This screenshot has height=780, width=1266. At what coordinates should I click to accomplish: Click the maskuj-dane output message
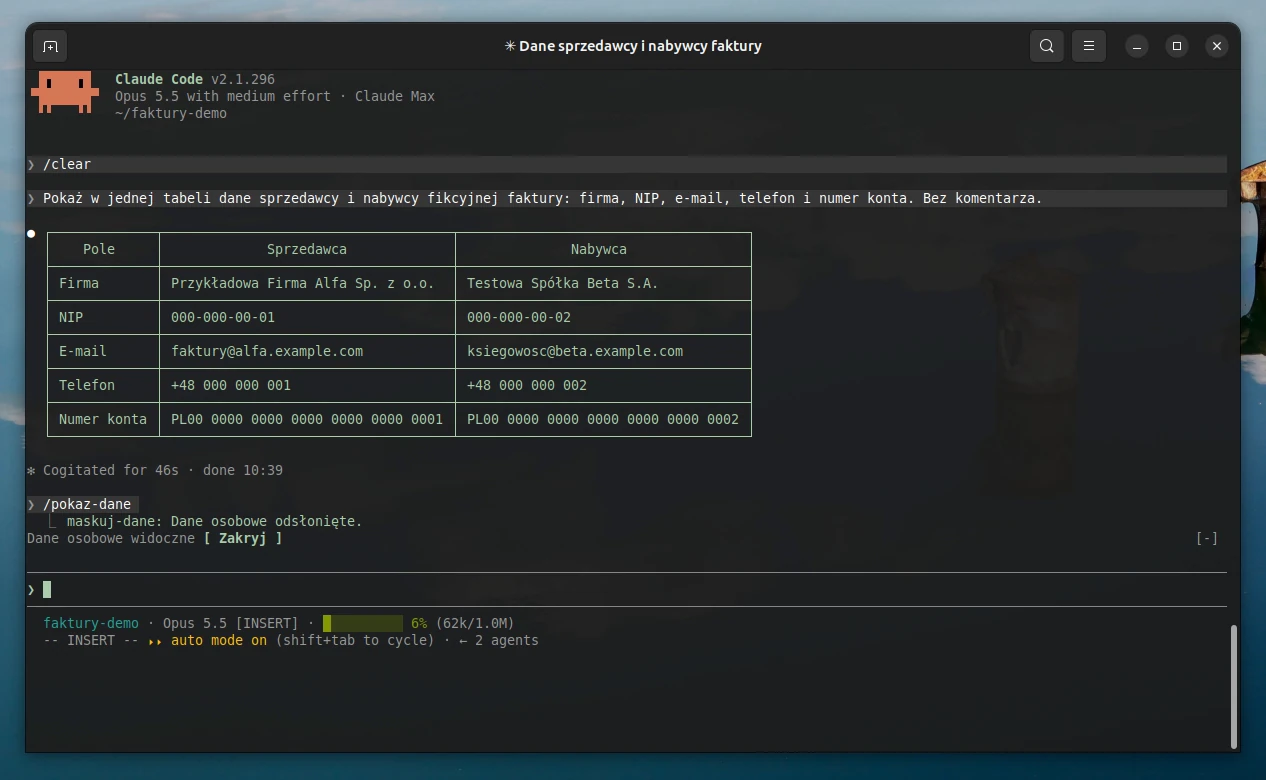point(215,521)
